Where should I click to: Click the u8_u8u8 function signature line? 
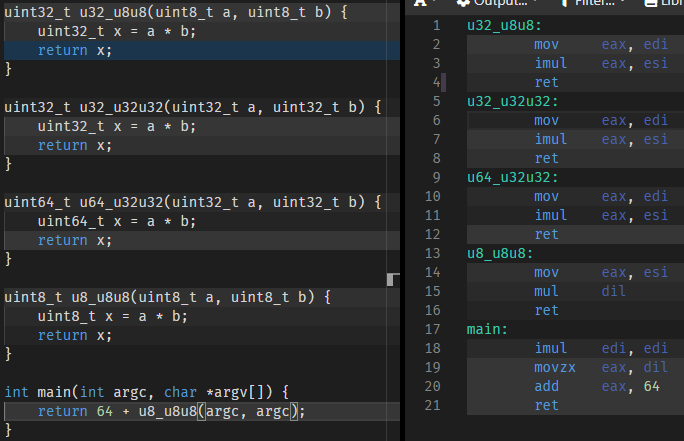(168, 297)
